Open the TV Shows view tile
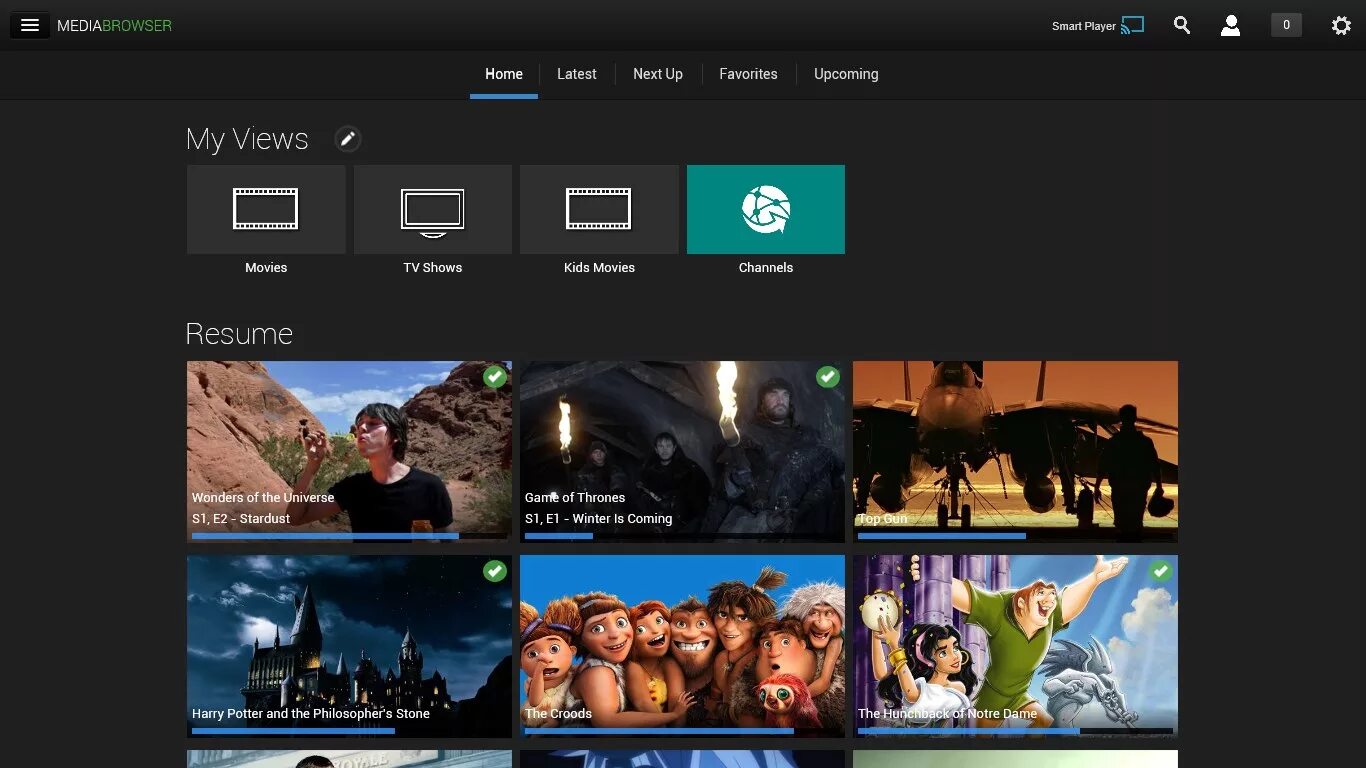The width and height of the screenshot is (1366, 768). click(433, 209)
